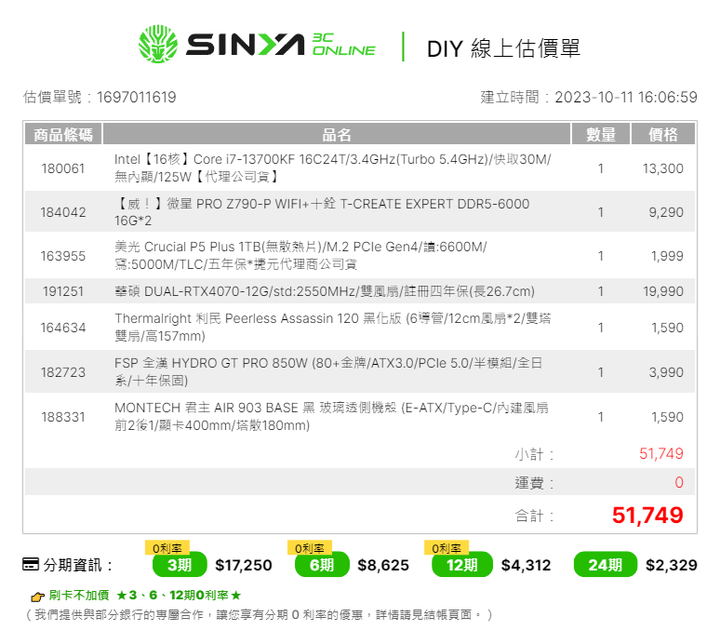Click the 商品條碼 column header
This screenshot has width=720, height=644.
(63, 134)
